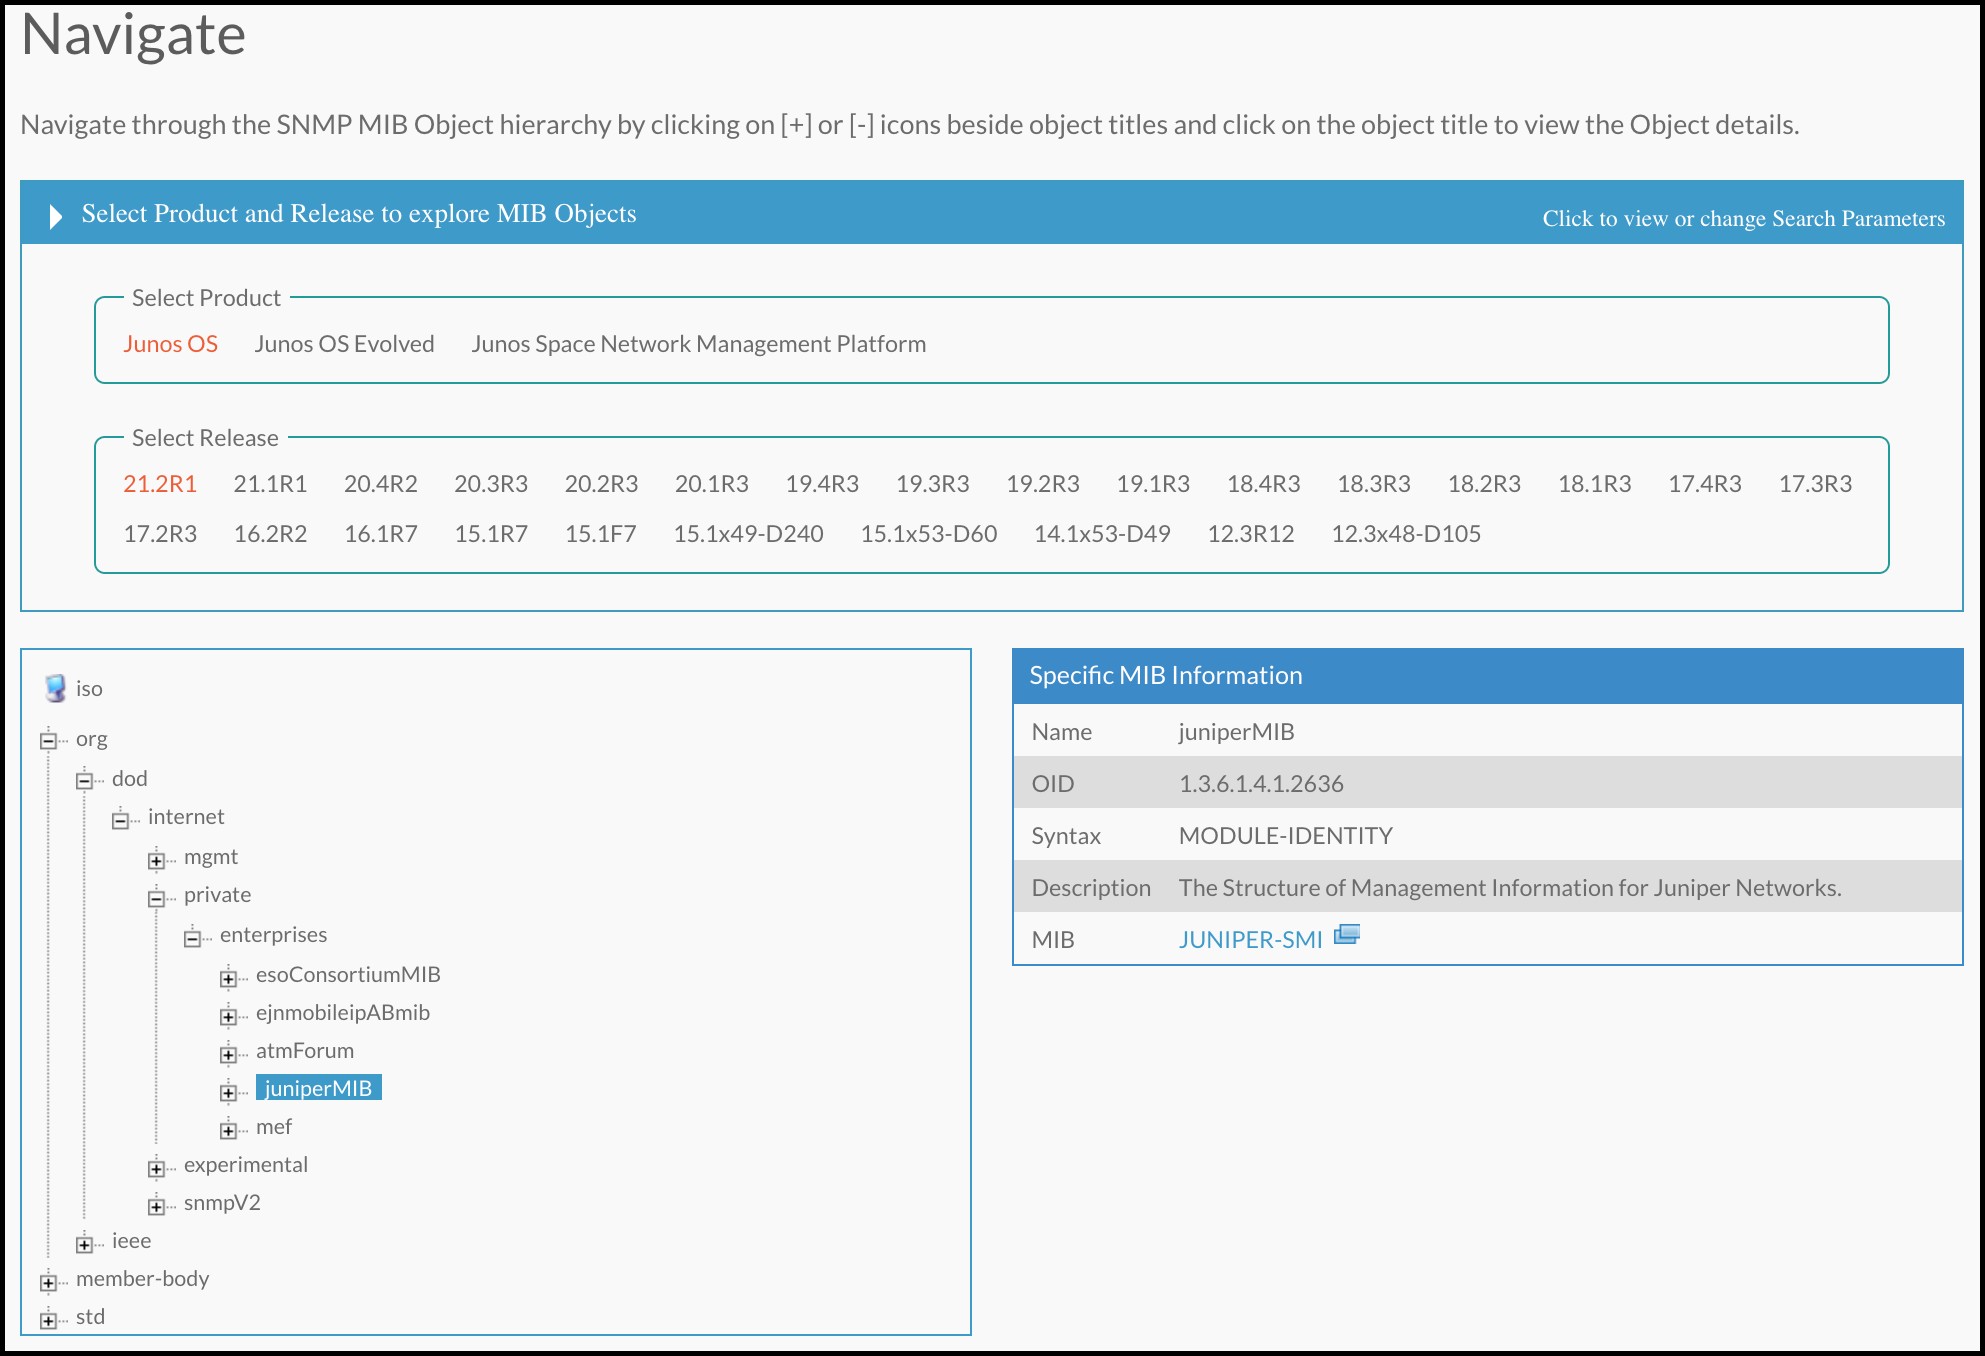Choose release 12.3x48-D105
Screen dimensions: 1985x1356
click(x=1405, y=534)
